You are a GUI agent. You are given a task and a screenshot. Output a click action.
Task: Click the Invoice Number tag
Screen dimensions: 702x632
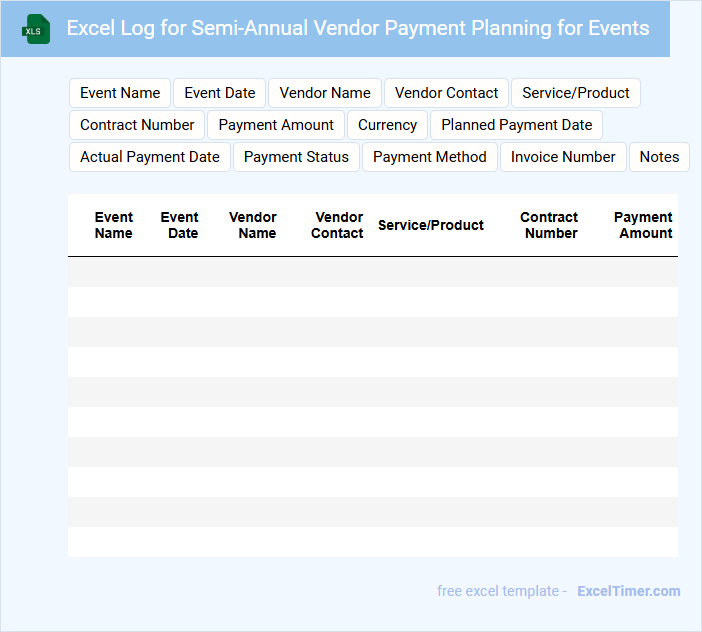point(563,157)
